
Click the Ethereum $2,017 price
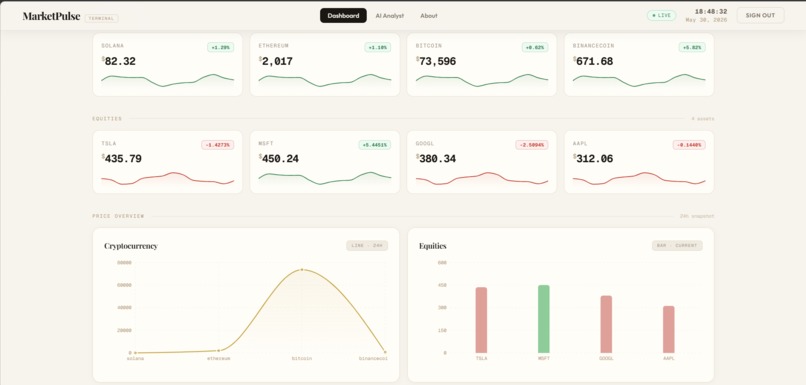[x=276, y=61]
